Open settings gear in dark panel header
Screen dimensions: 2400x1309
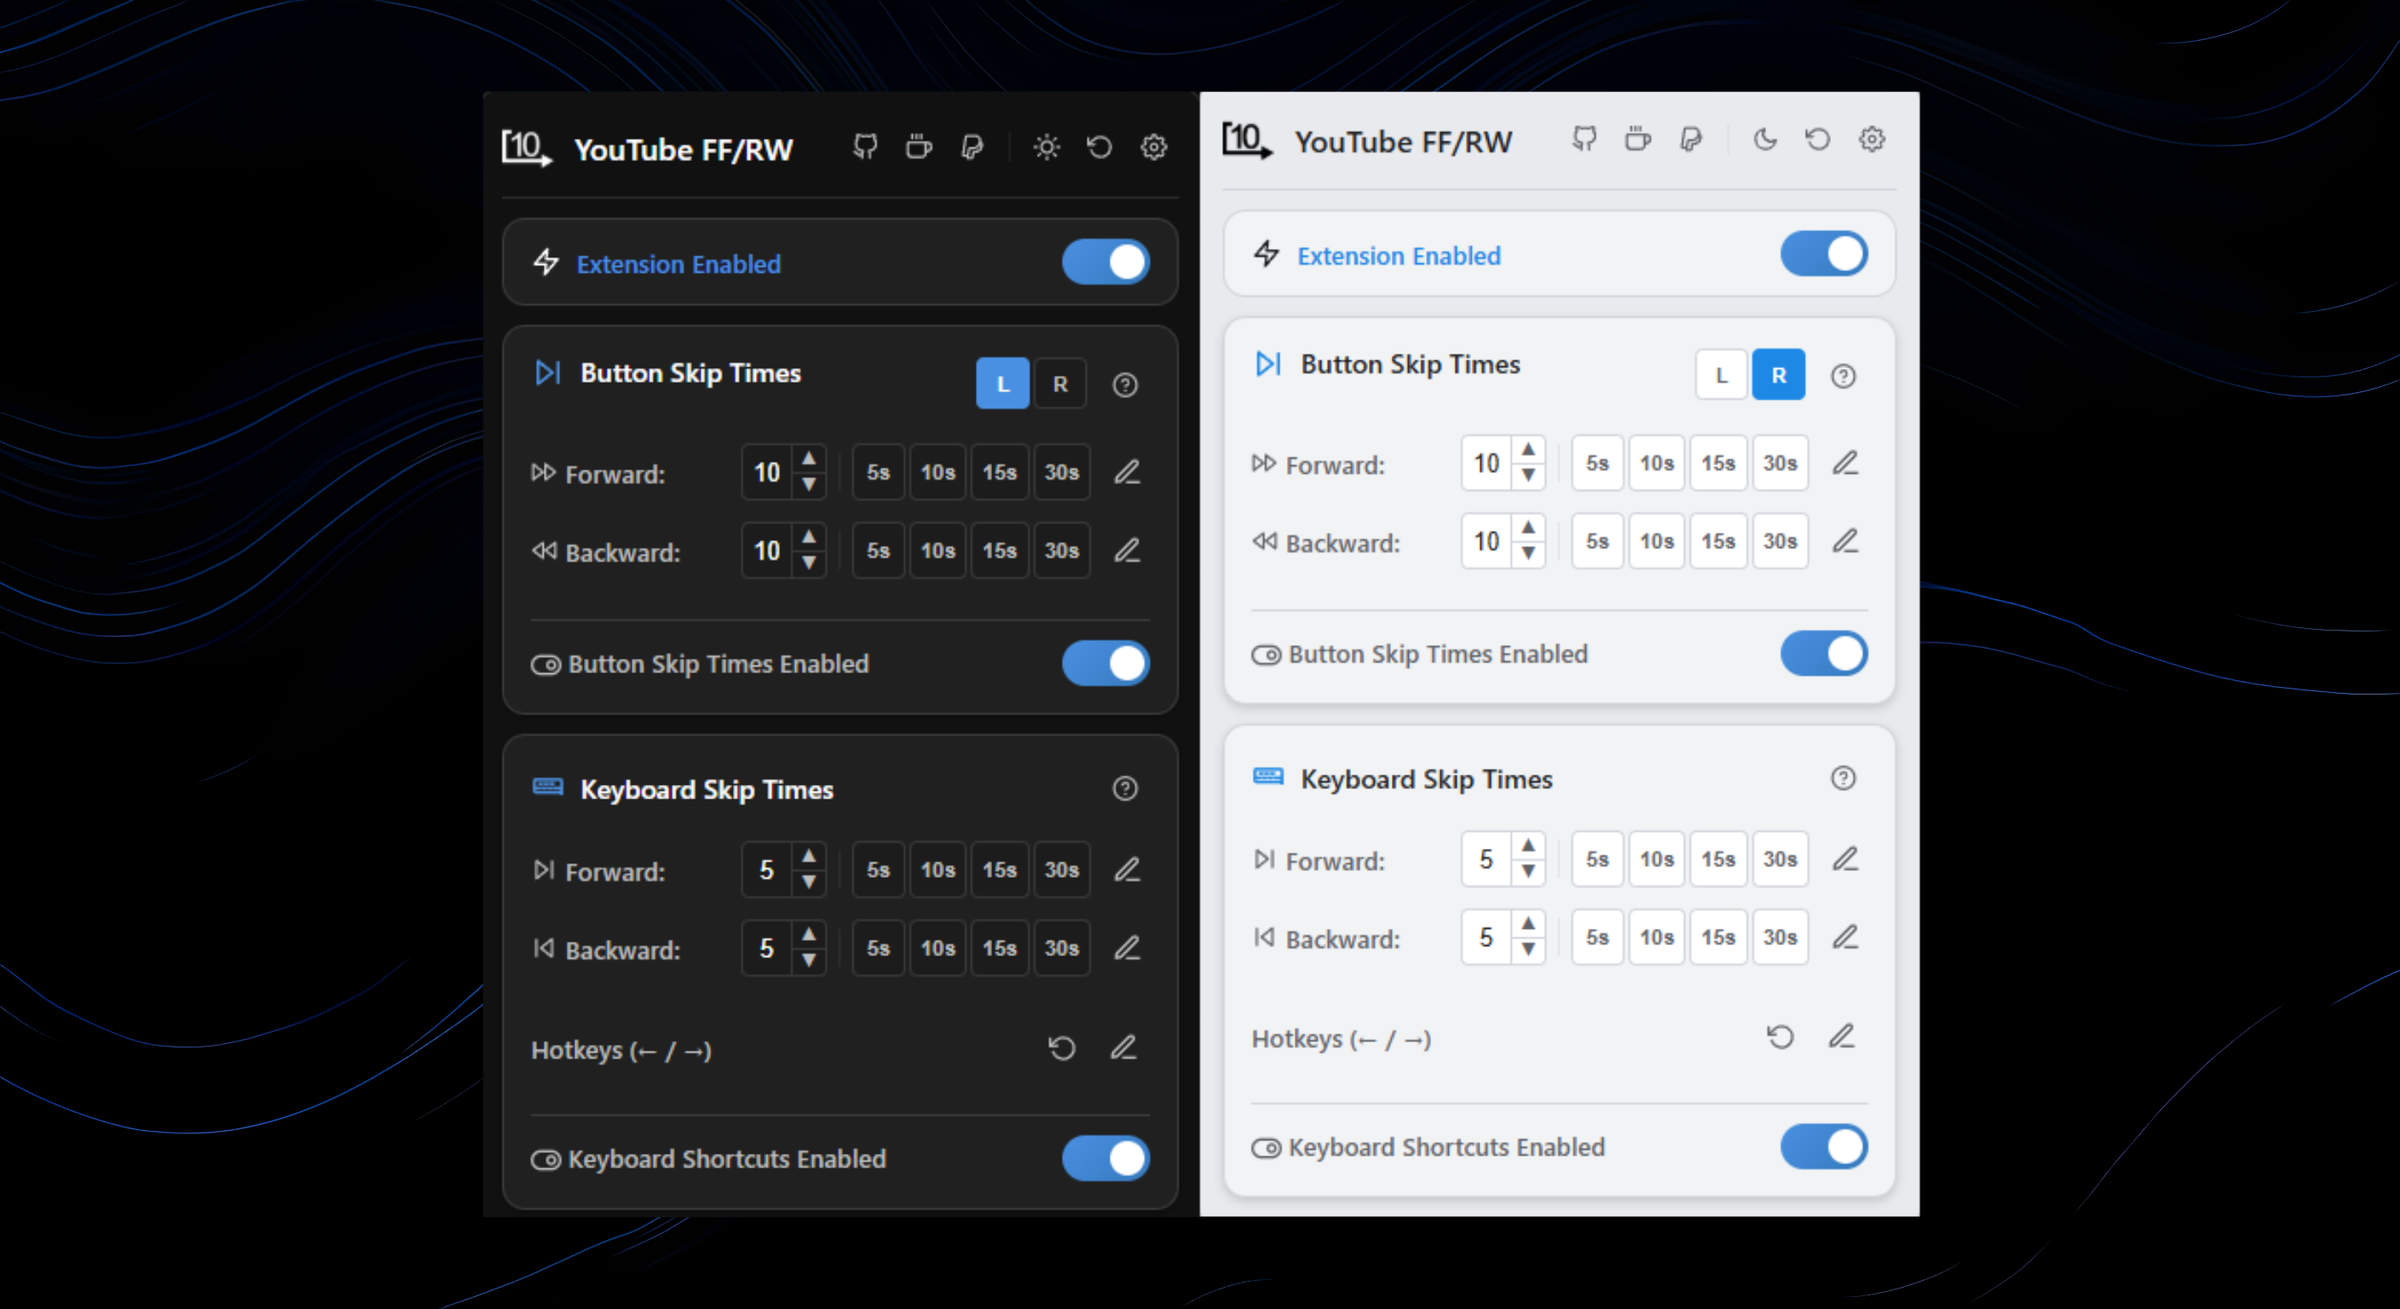[1154, 148]
